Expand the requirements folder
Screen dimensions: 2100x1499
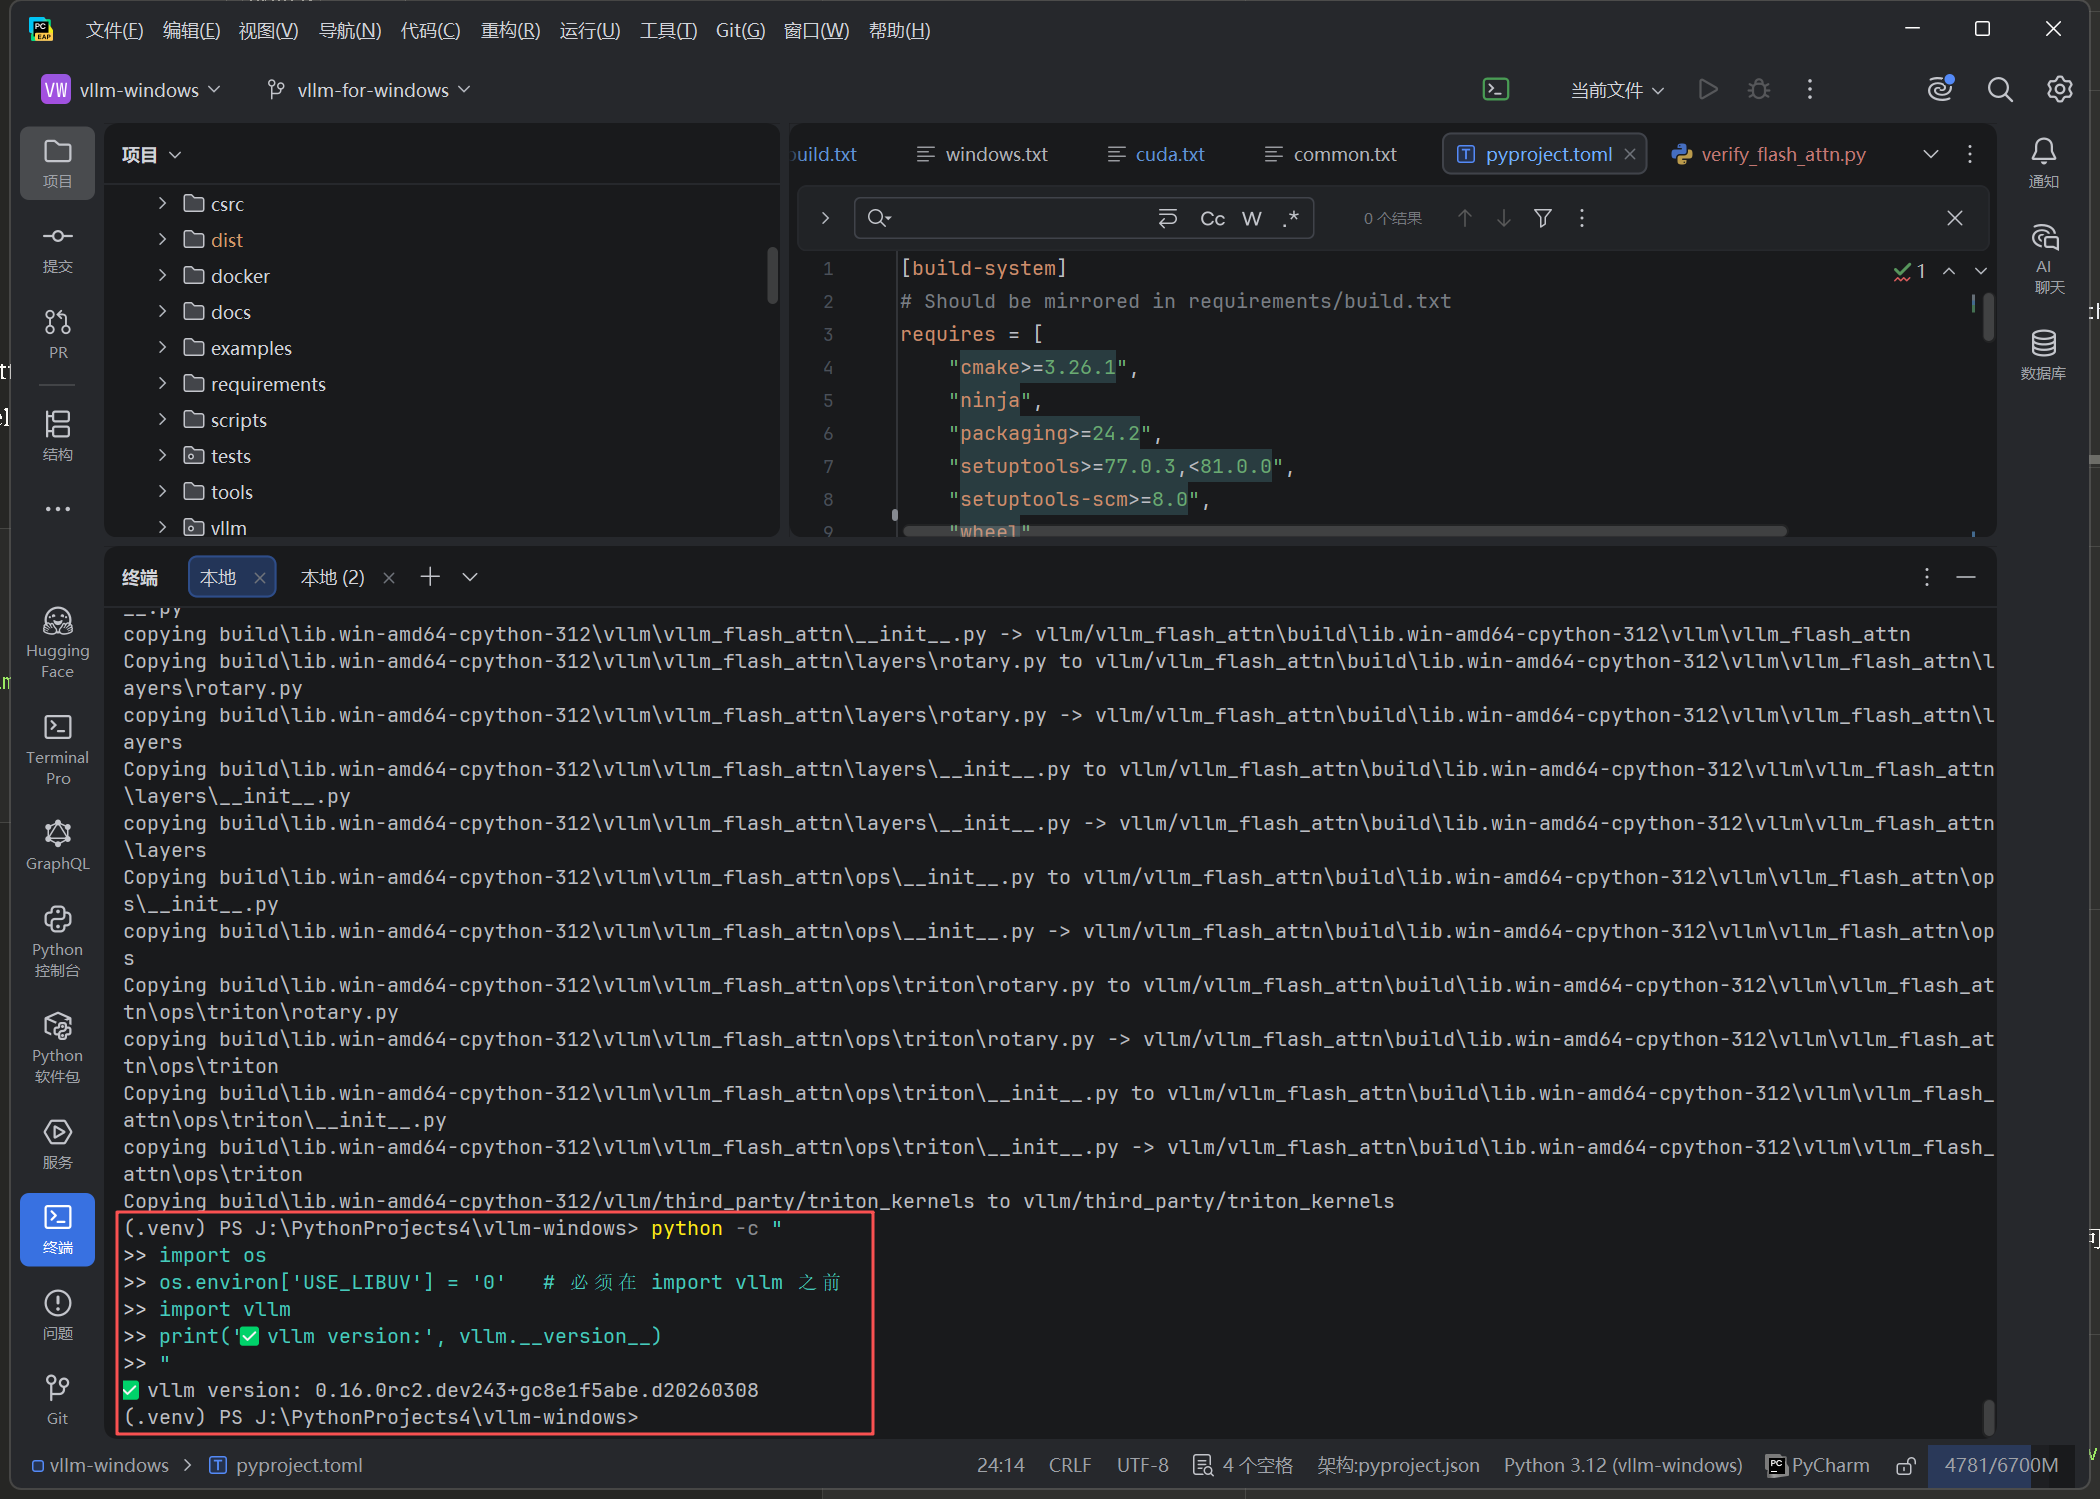coord(162,384)
